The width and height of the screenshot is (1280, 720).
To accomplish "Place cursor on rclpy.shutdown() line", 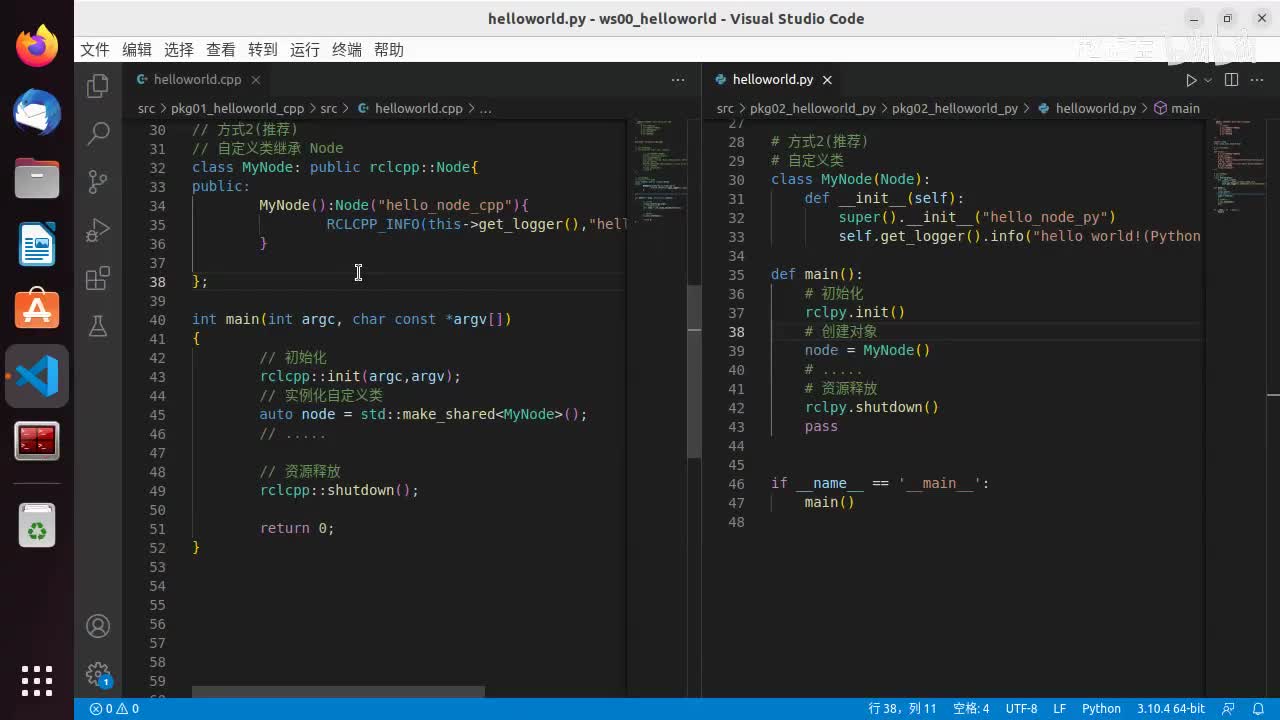I will point(872,408).
